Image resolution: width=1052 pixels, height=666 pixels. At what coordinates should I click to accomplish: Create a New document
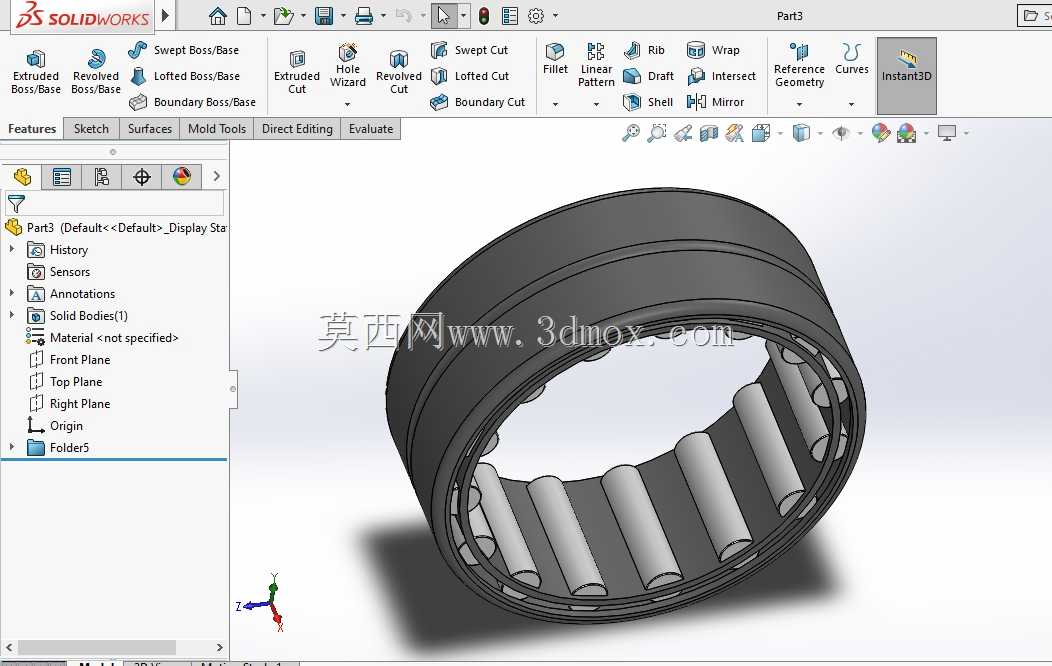coord(244,15)
